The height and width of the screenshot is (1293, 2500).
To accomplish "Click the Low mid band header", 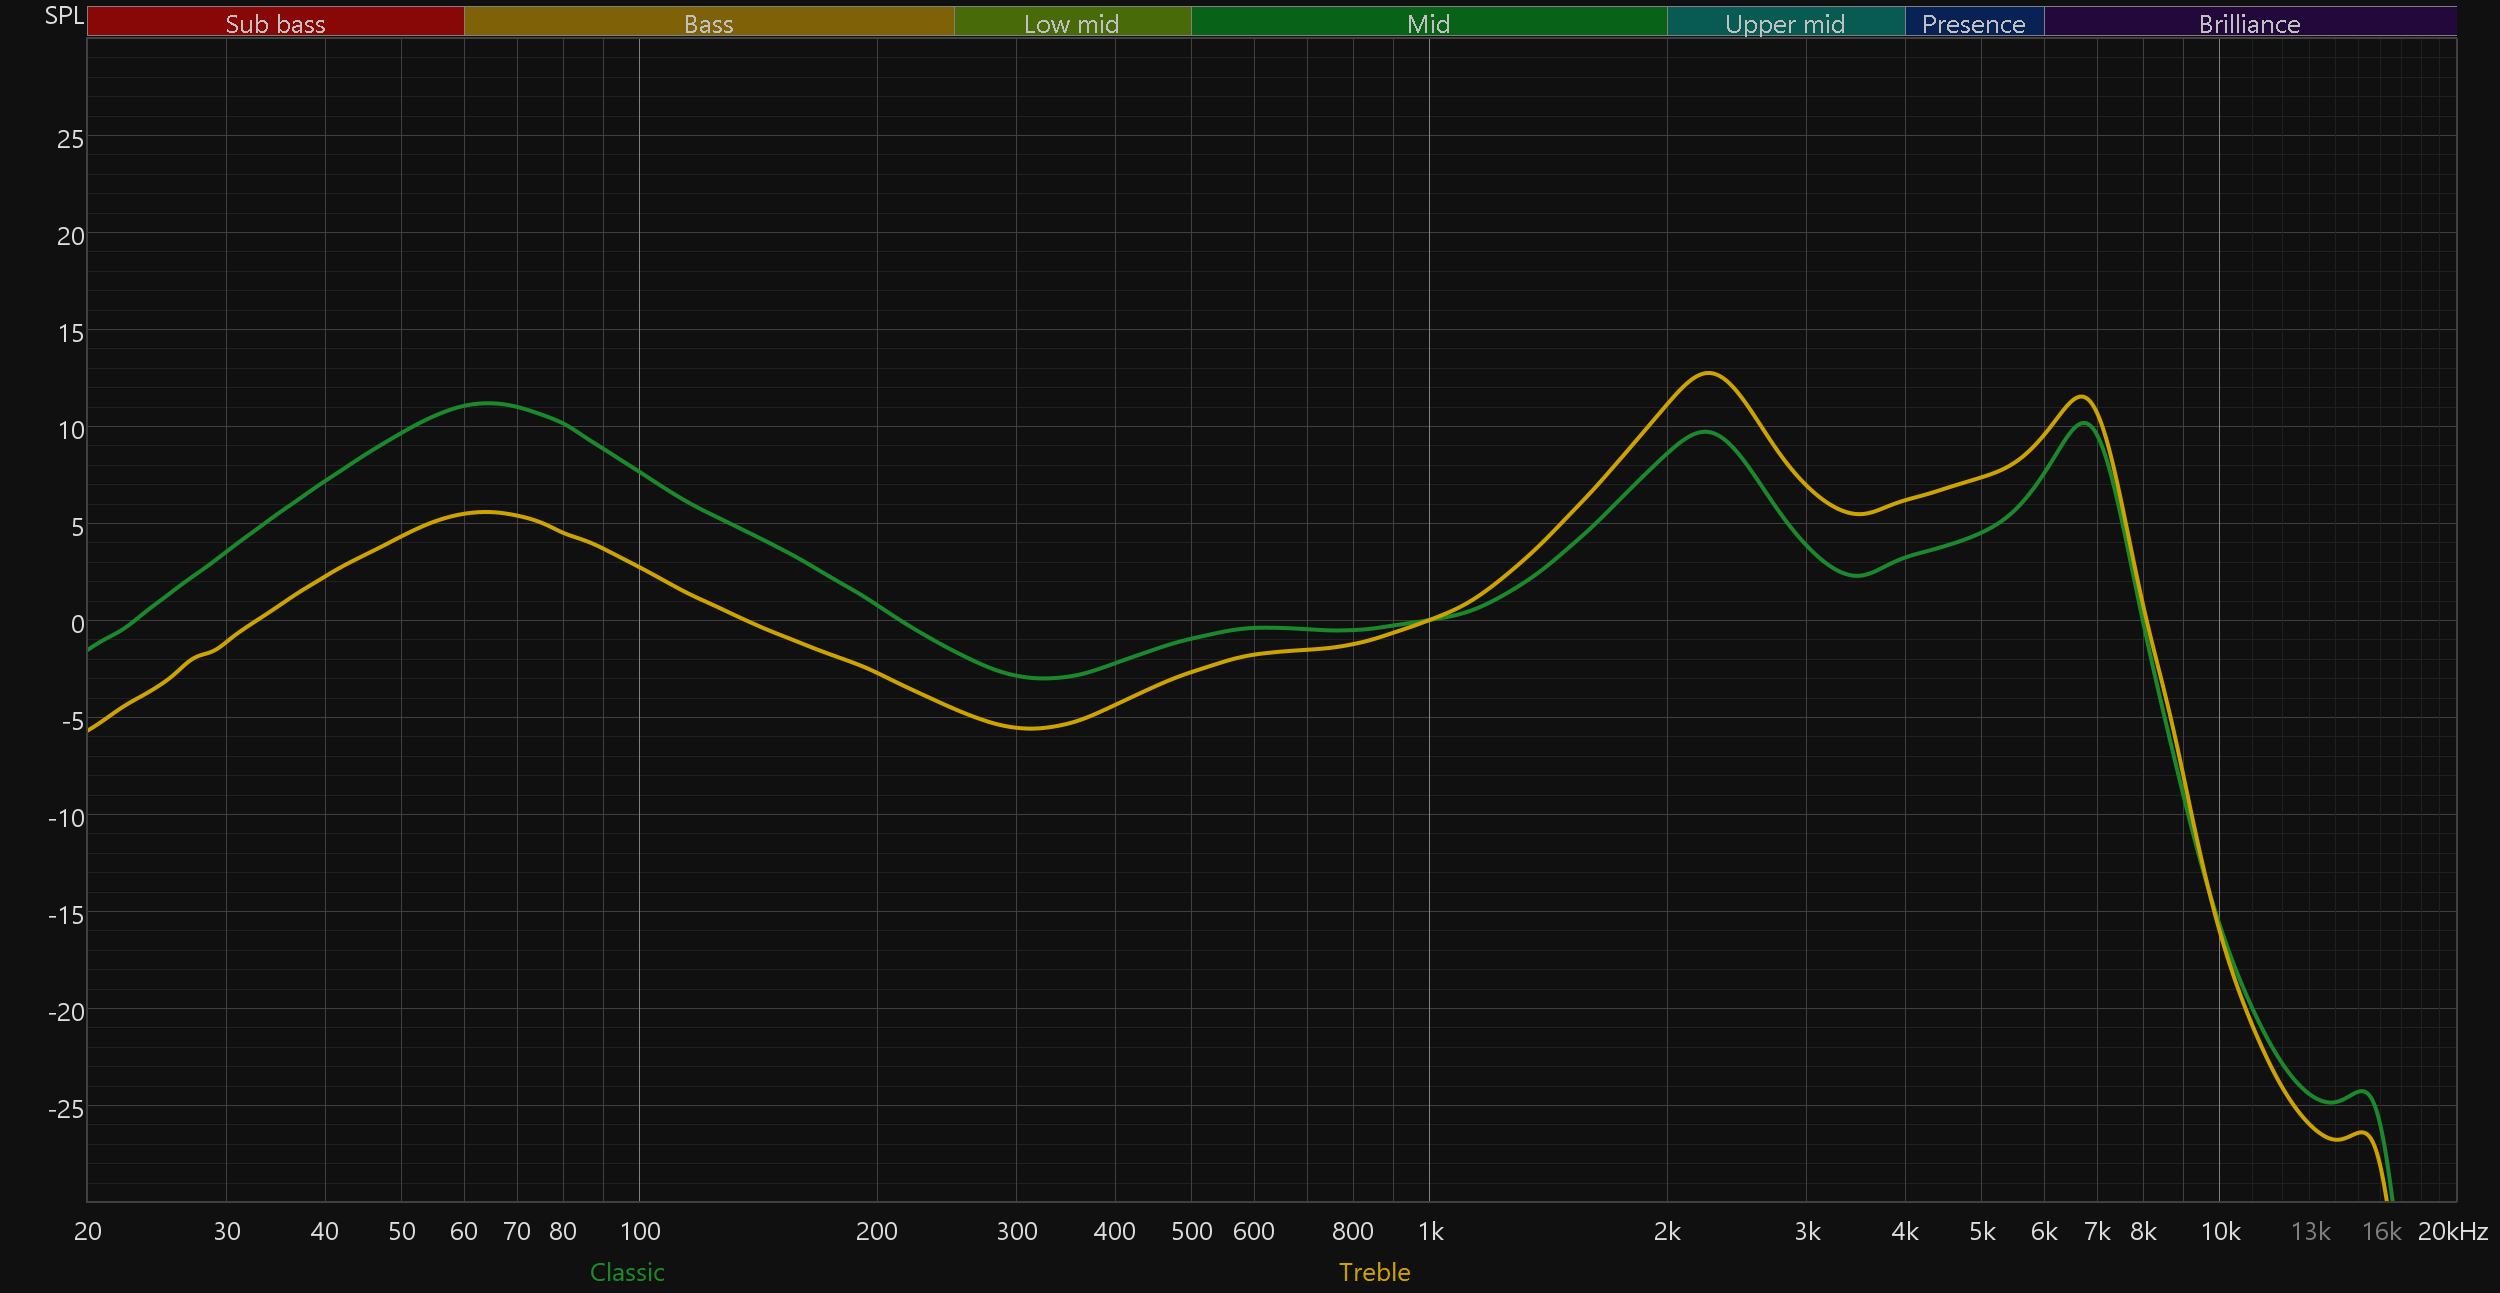I will (1071, 23).
